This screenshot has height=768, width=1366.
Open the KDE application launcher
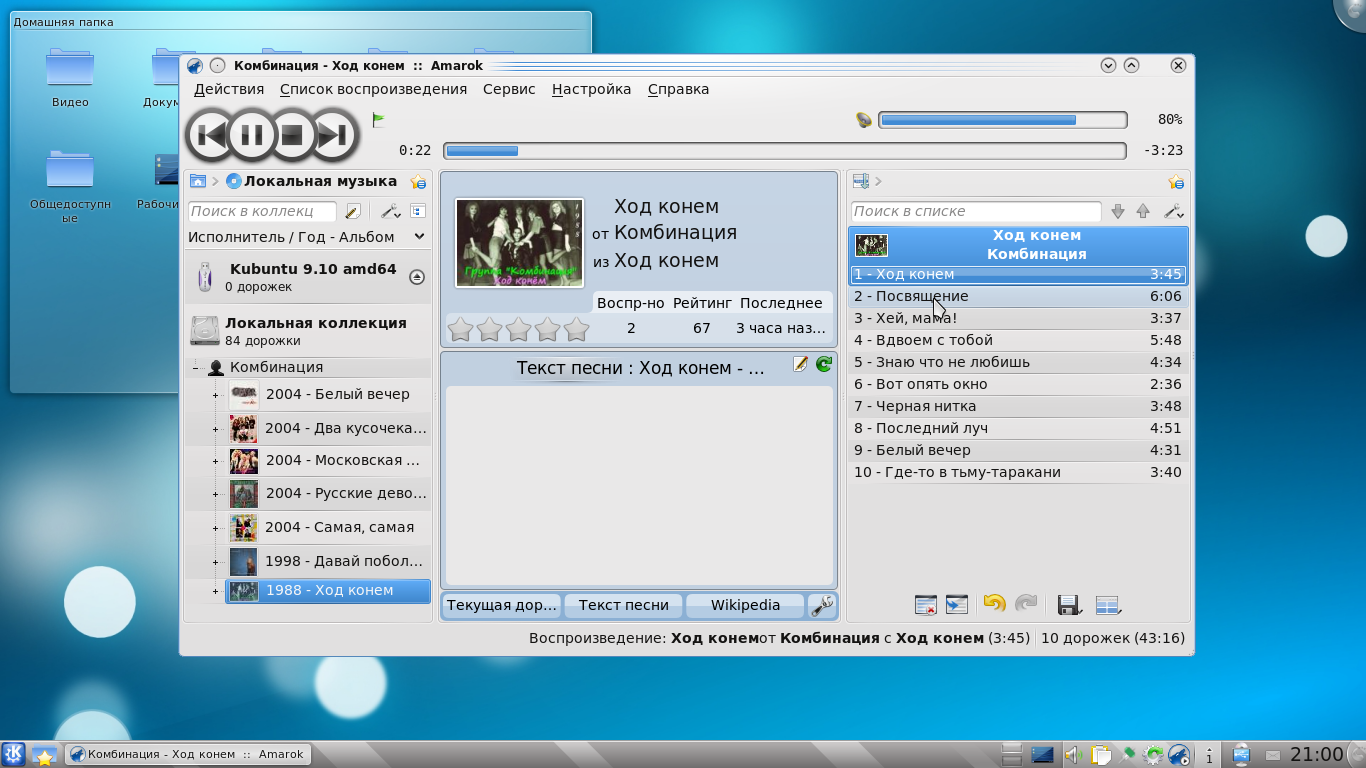click(14, 754)
